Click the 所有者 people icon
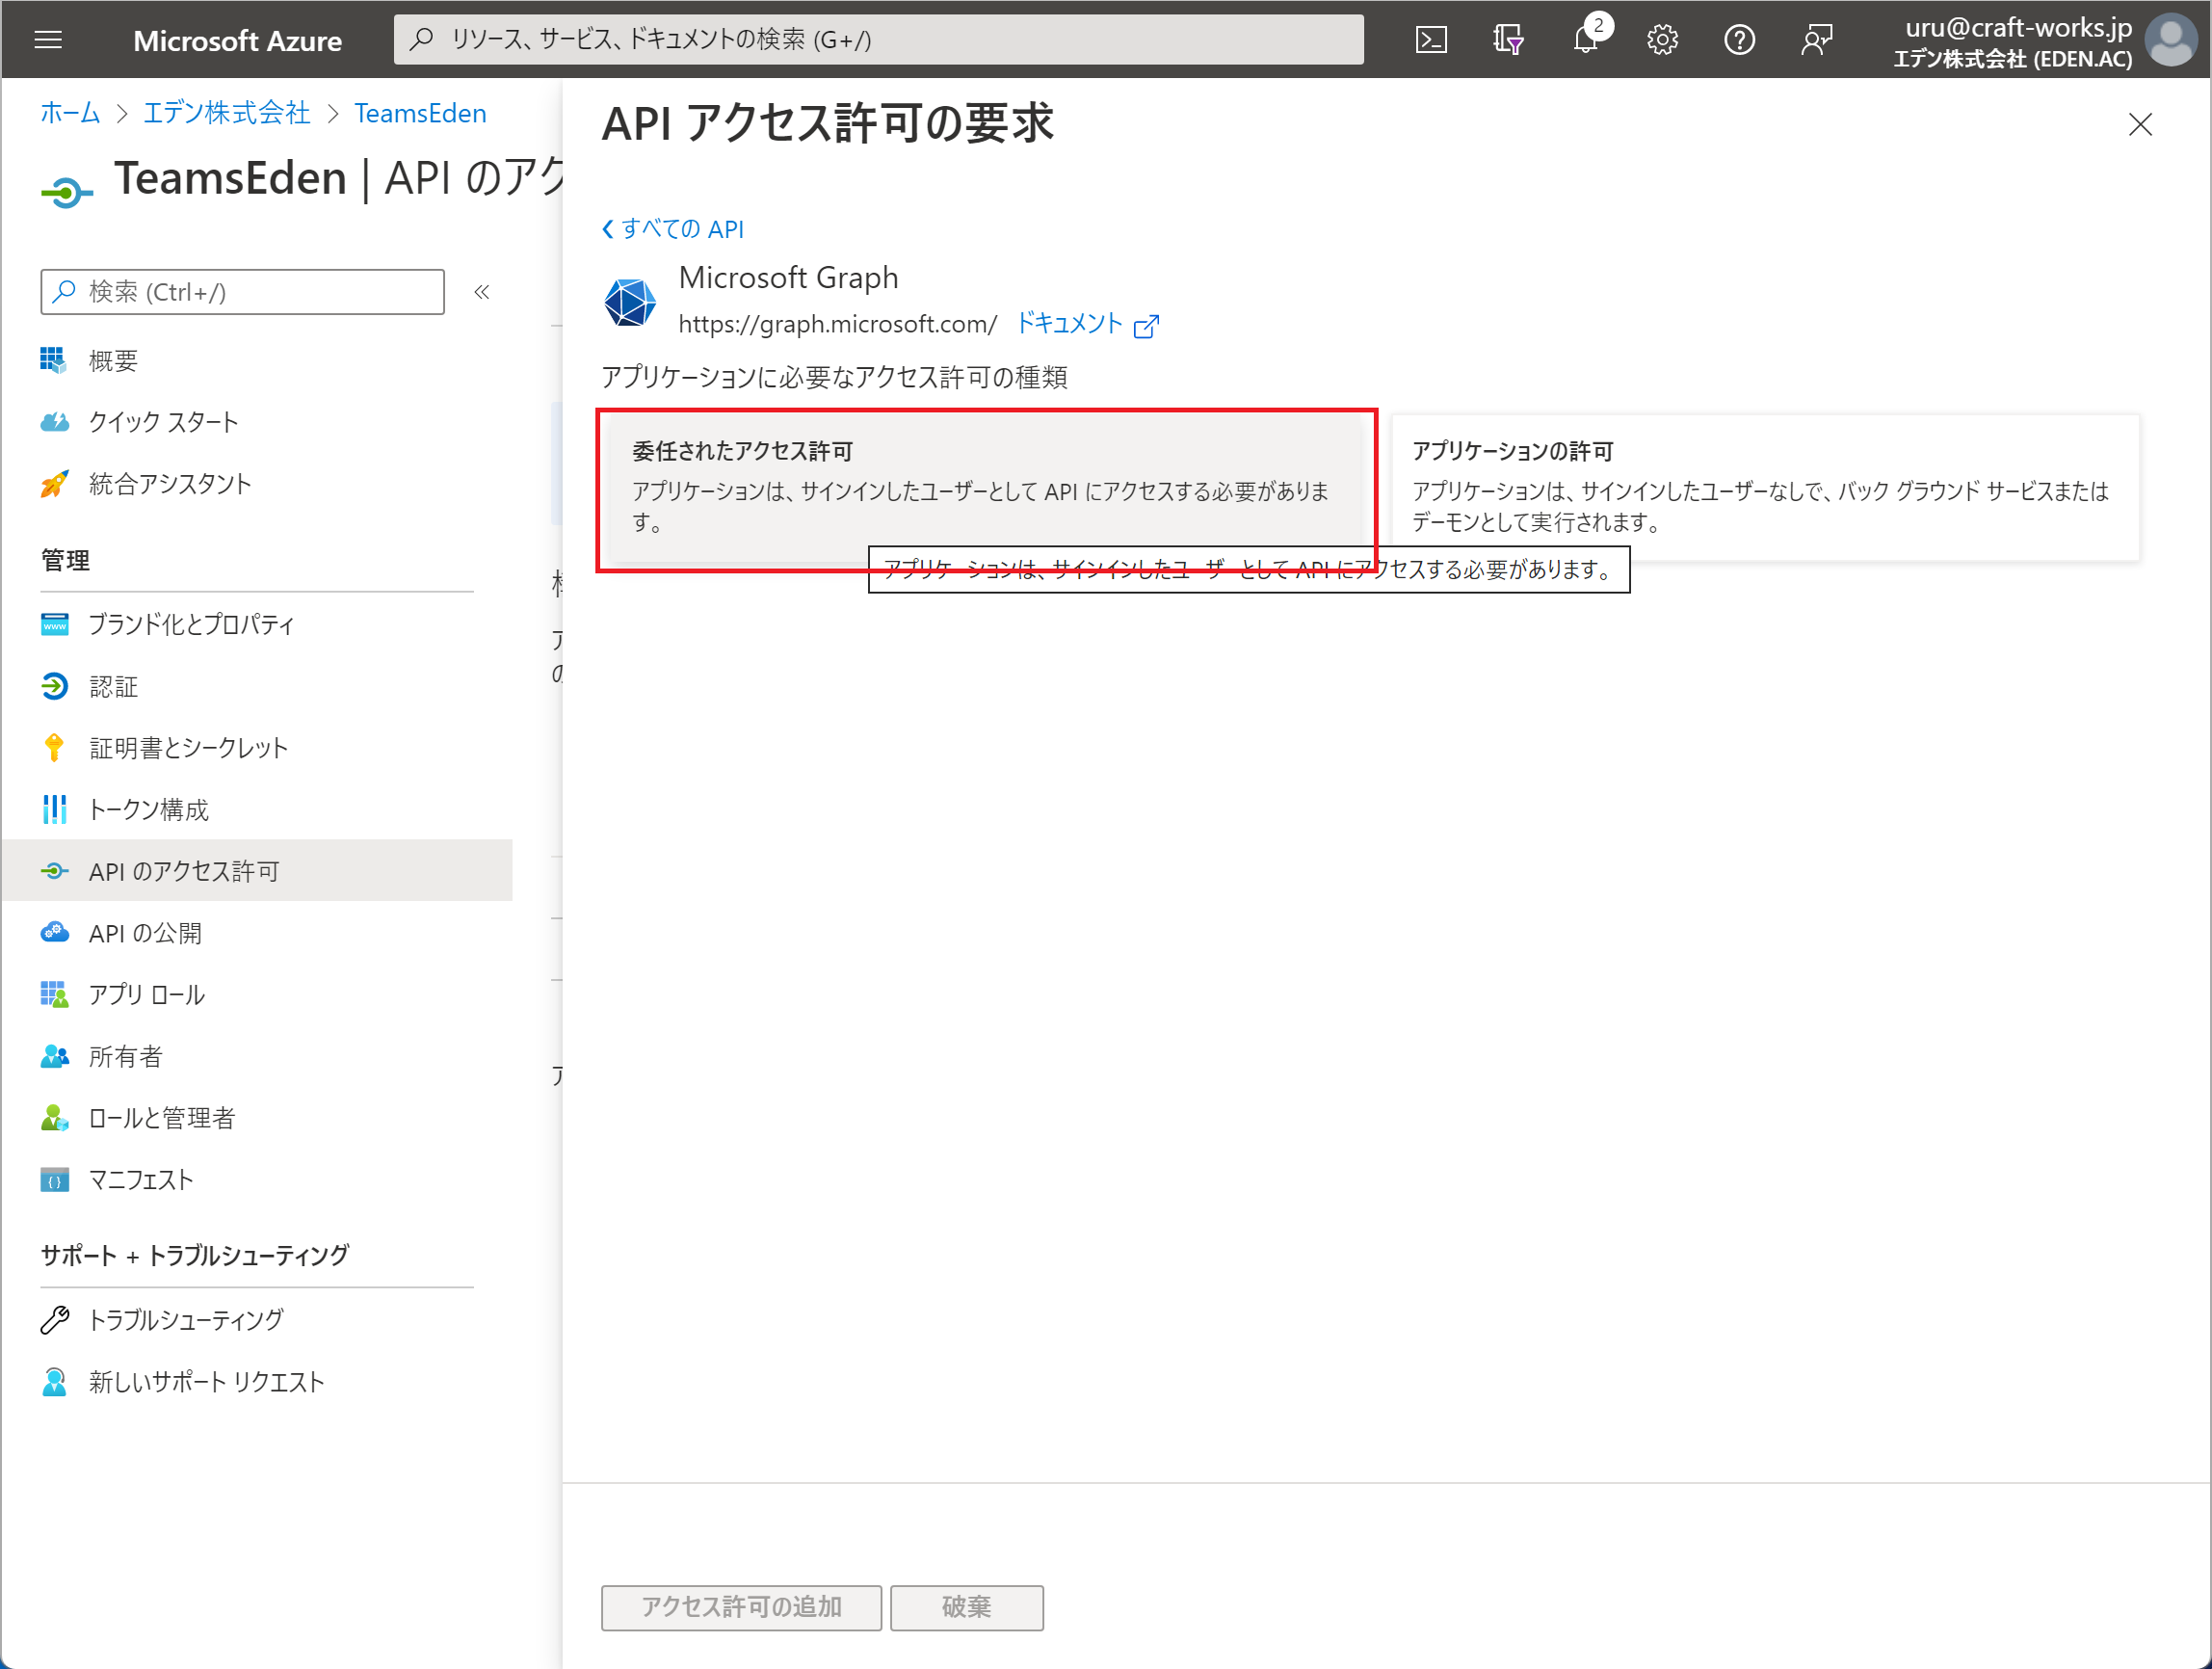Screen dimensions: 2212x1669 [x=54, y=1056]
